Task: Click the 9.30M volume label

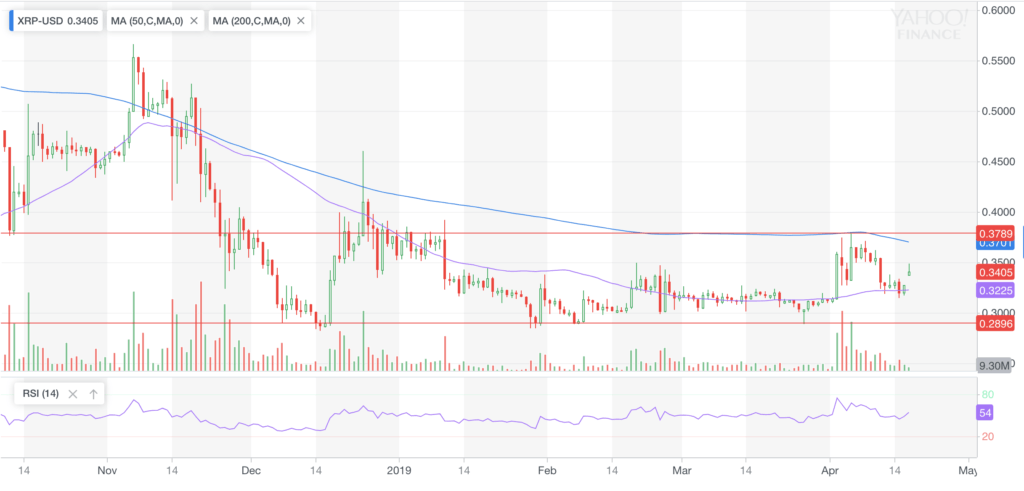Action: tap(996, 366)
